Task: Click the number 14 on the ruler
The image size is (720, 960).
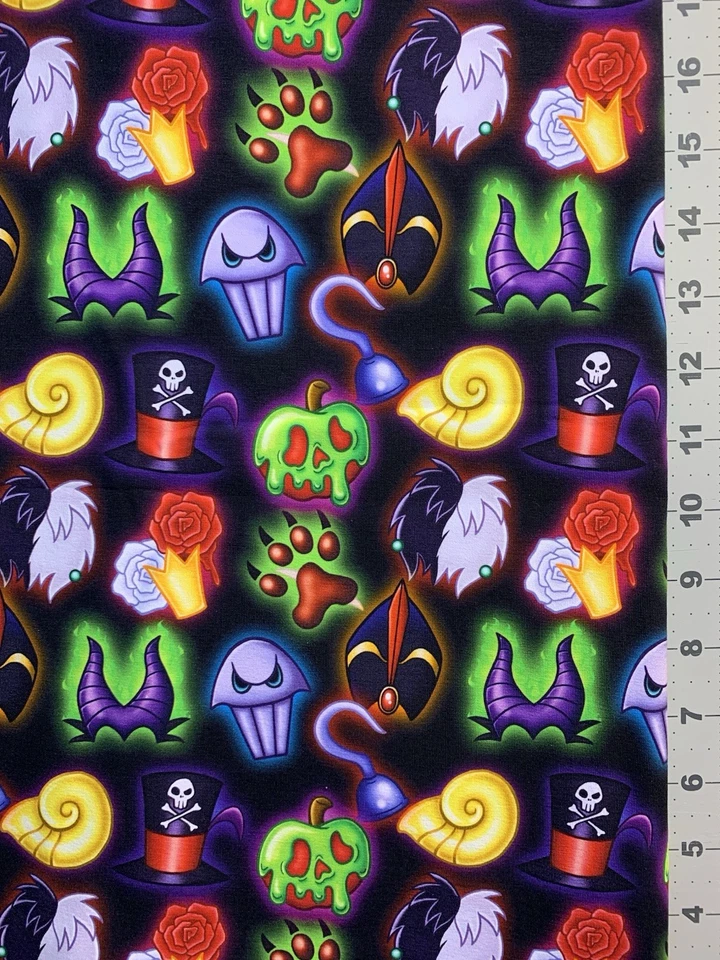Action: 690,222
